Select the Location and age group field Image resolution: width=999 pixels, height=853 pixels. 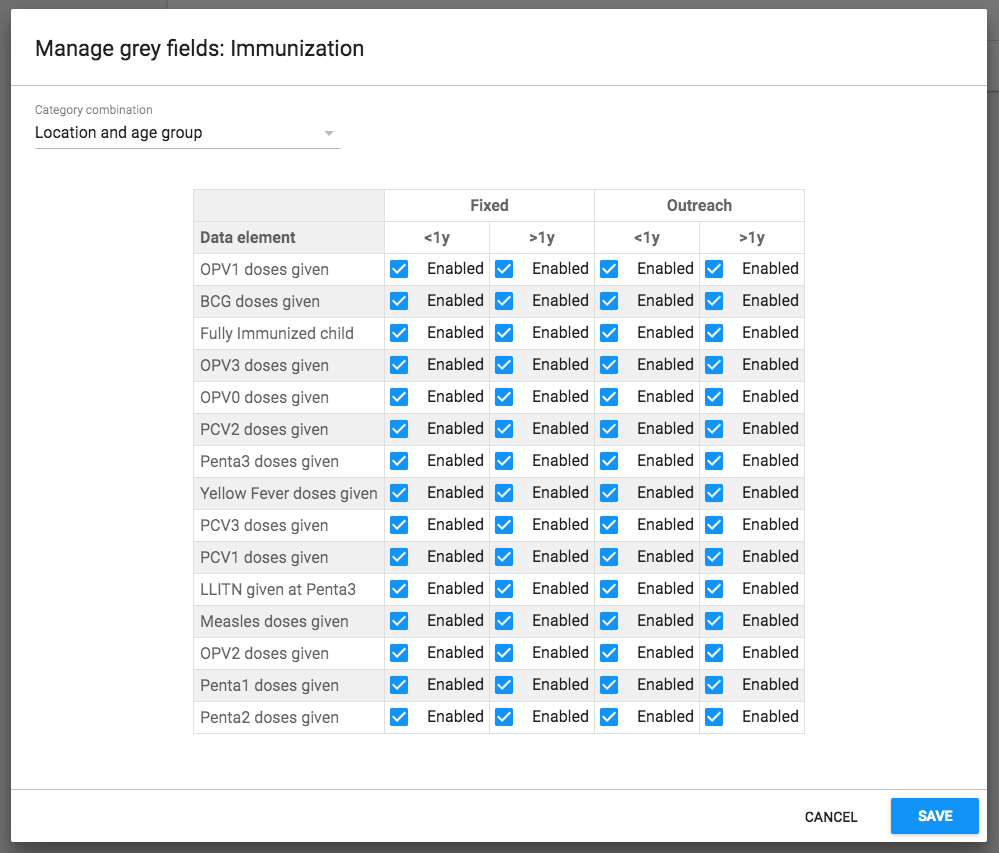tap(187, 133)
